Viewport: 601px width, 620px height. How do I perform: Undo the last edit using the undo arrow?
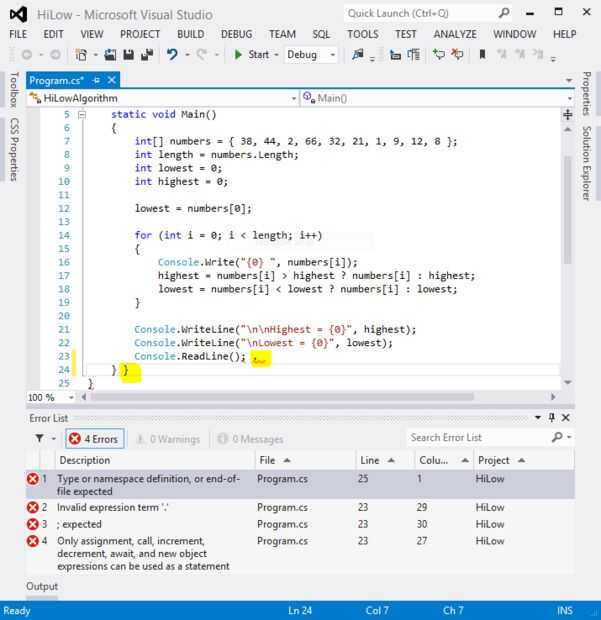(x=172, y=54)
